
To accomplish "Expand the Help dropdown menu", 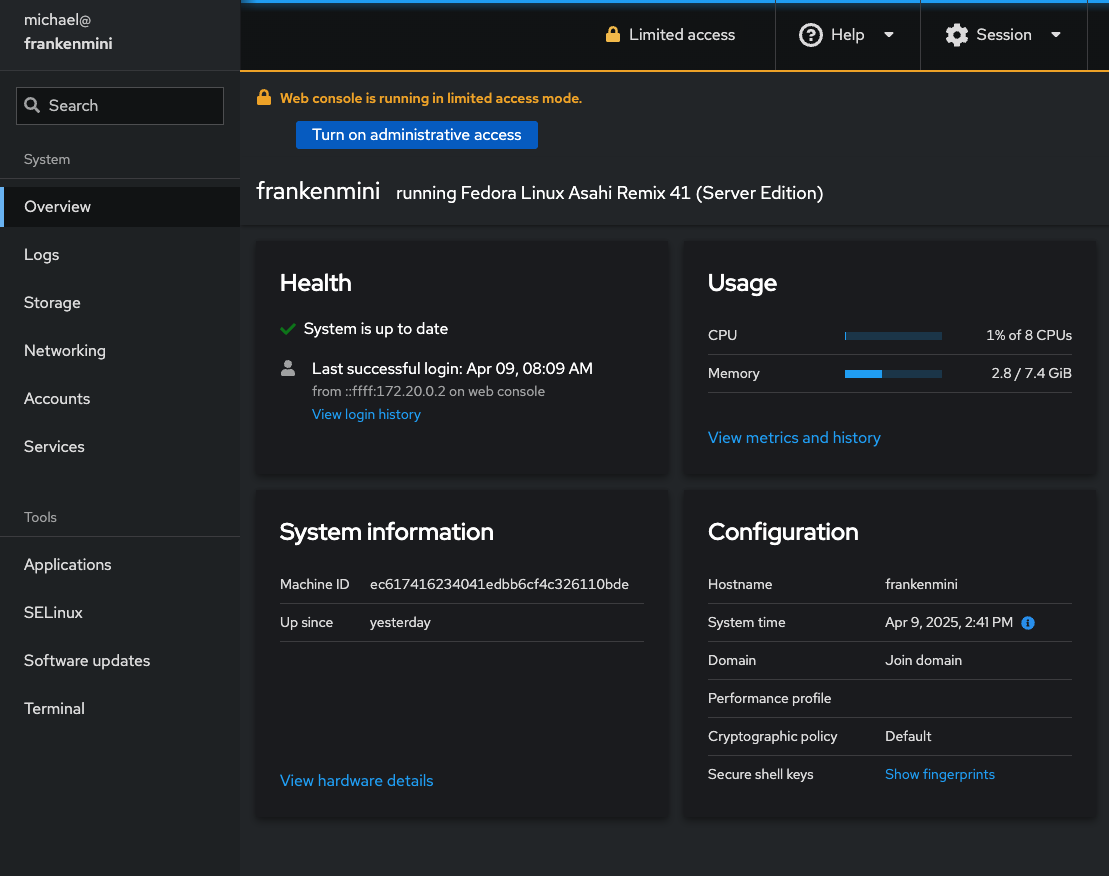I will 888,35.
